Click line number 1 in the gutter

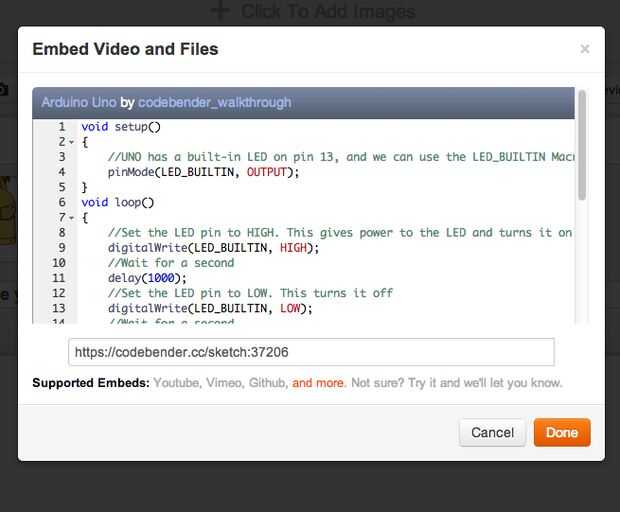point(62,127)
